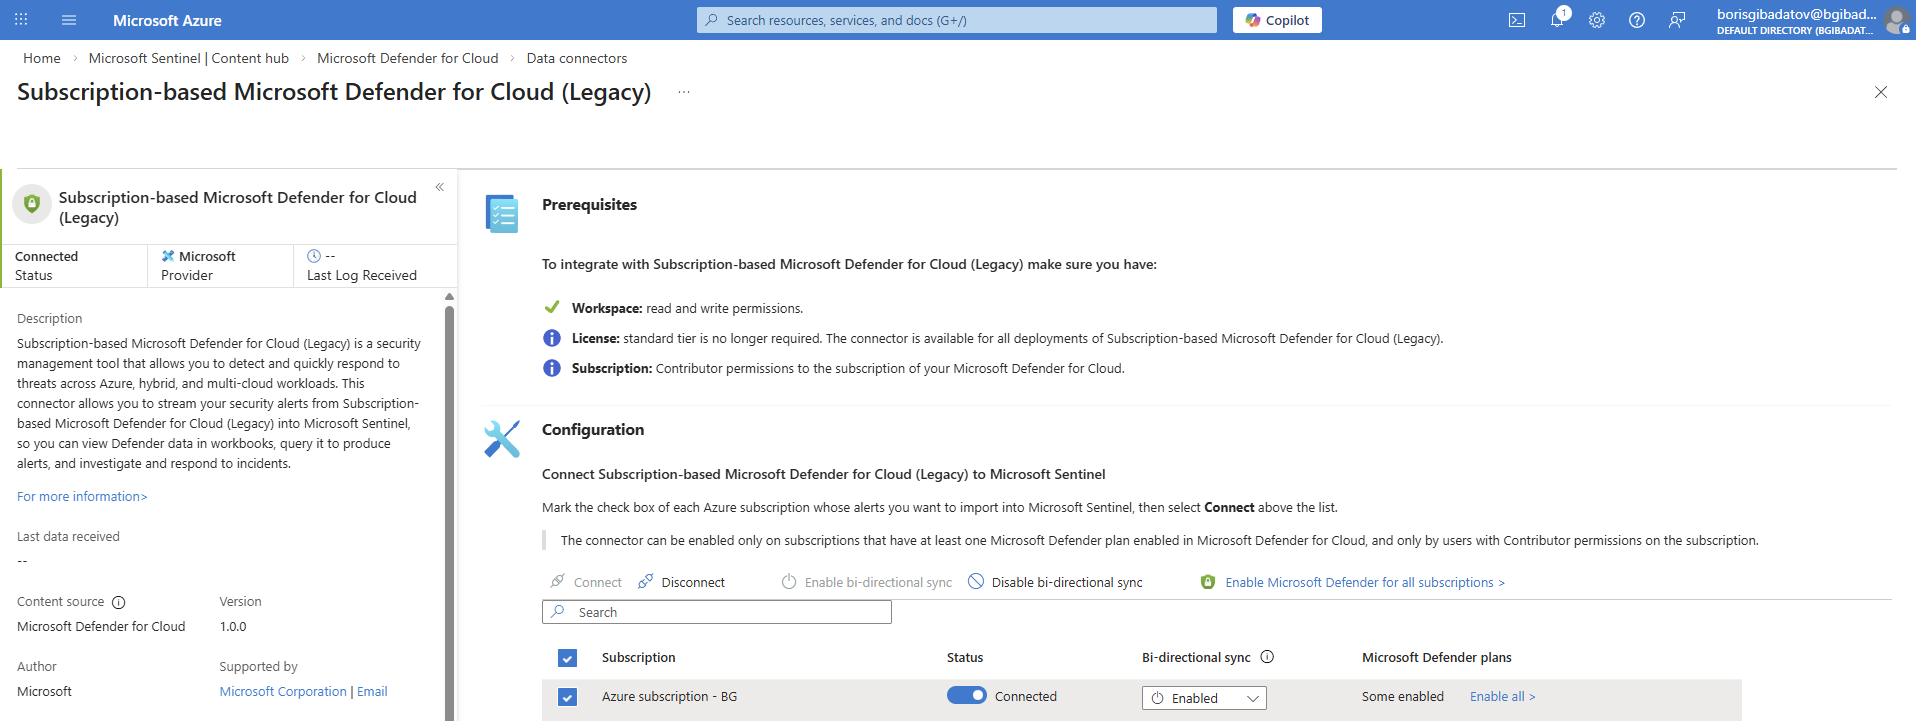Open the help and support icon

point(1637,20)
